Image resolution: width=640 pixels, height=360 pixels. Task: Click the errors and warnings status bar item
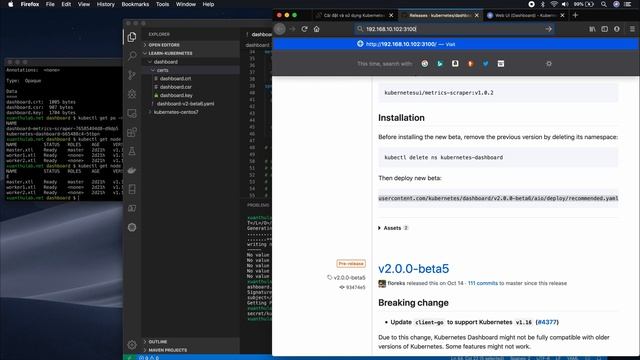coord(149,358)
